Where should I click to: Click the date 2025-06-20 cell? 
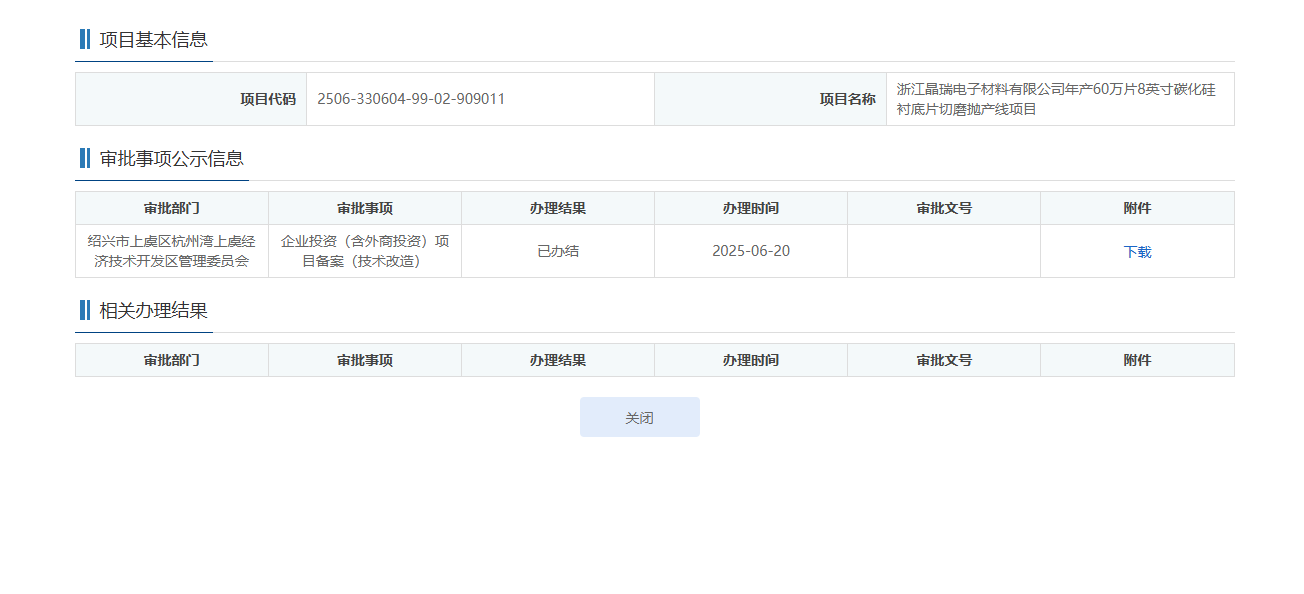point(751,251)
